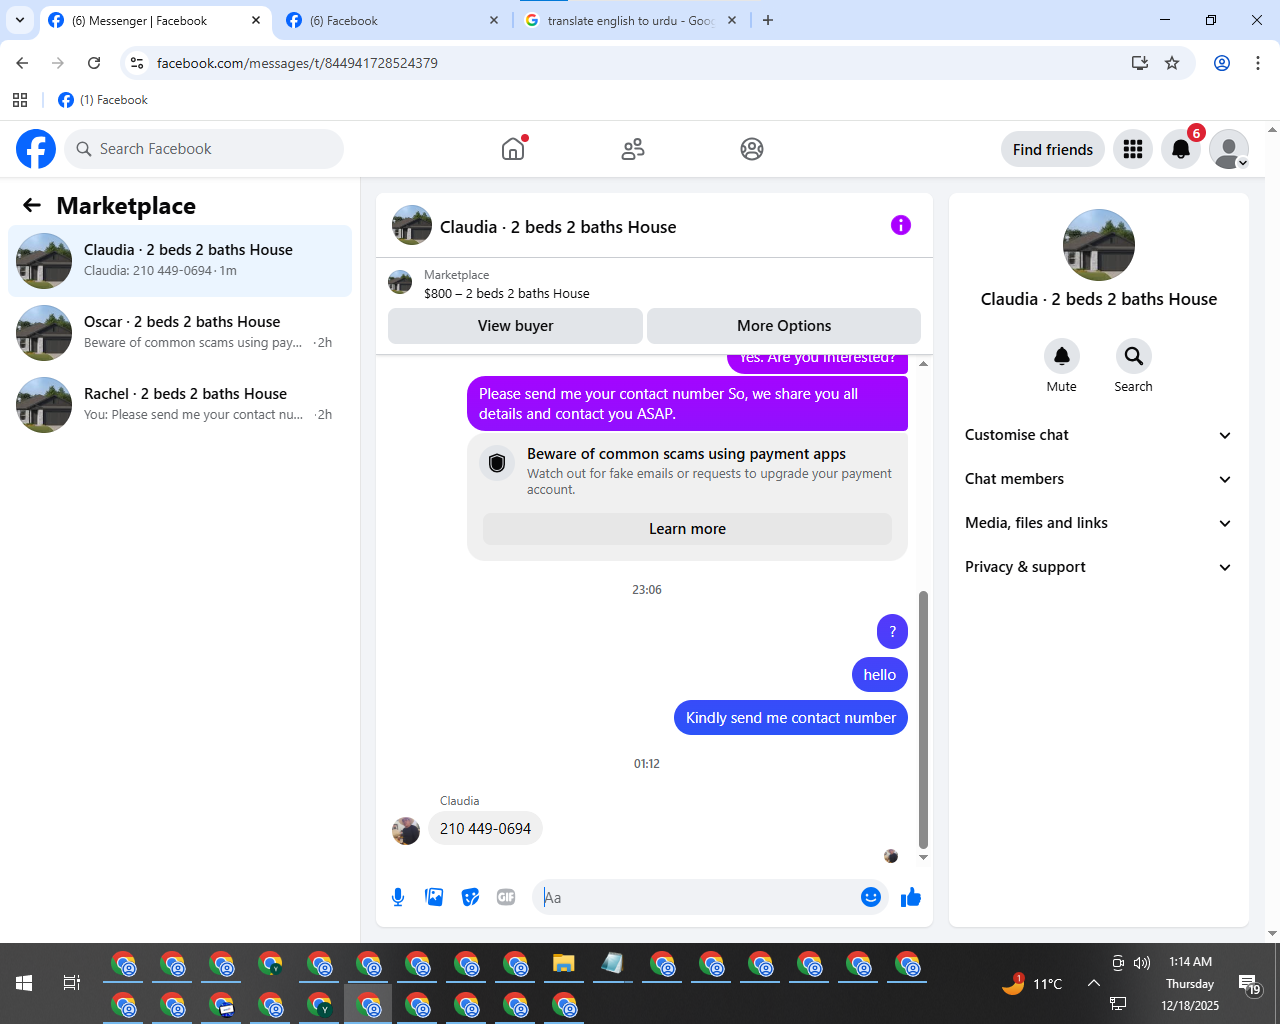Open notifications bell with 6 badge
Image resolution: width=1280 pixels, height=1024 pixels.
click(x=1181, y=149)
